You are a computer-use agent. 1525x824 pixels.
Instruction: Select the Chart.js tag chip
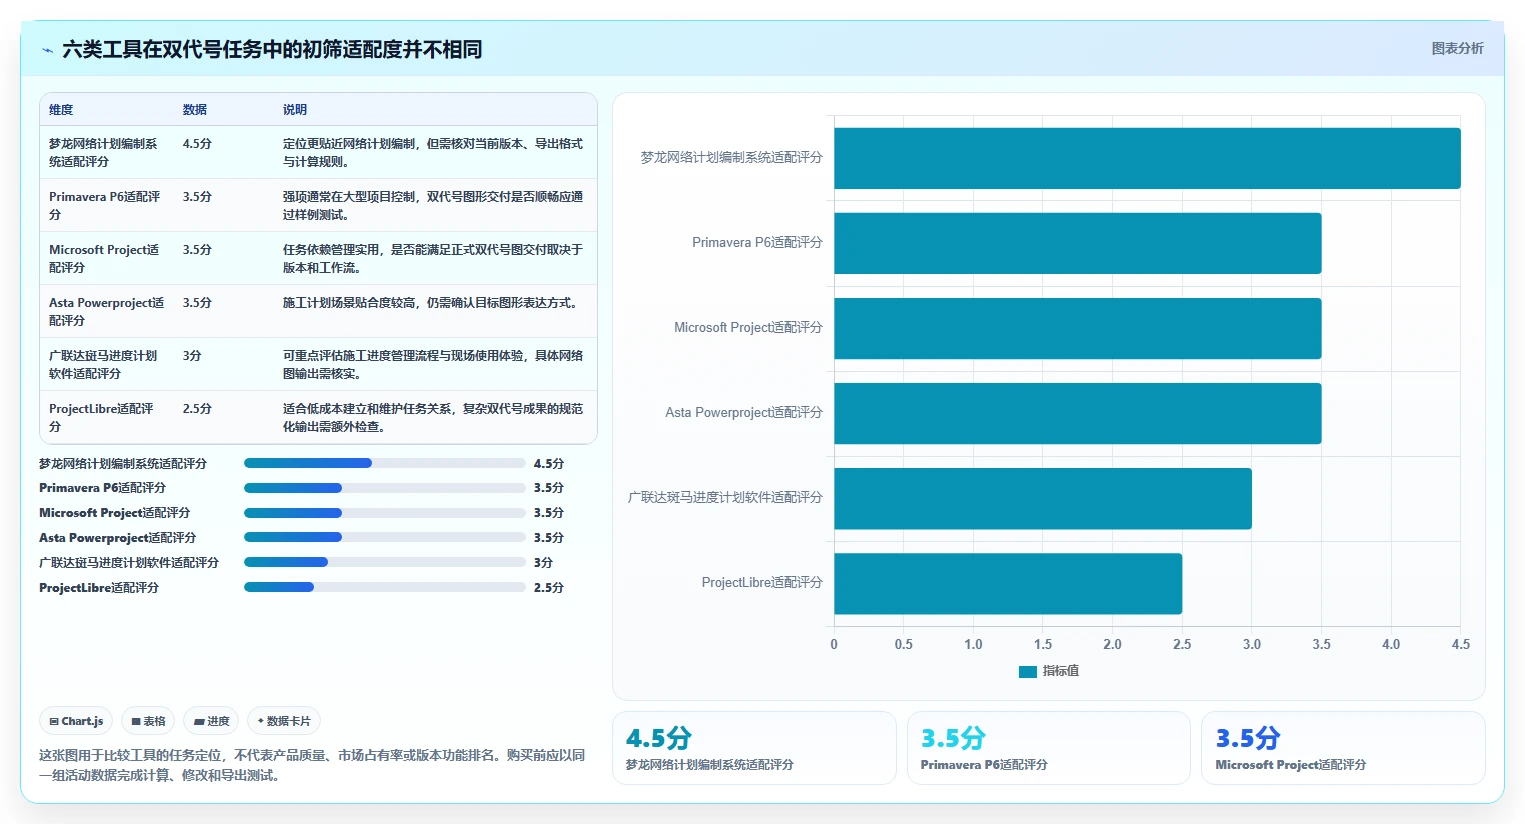[77, 721]
